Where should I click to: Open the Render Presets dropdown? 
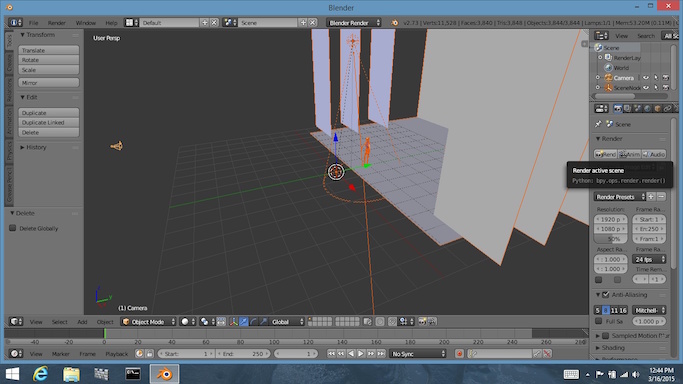click(x=619, y=197)
